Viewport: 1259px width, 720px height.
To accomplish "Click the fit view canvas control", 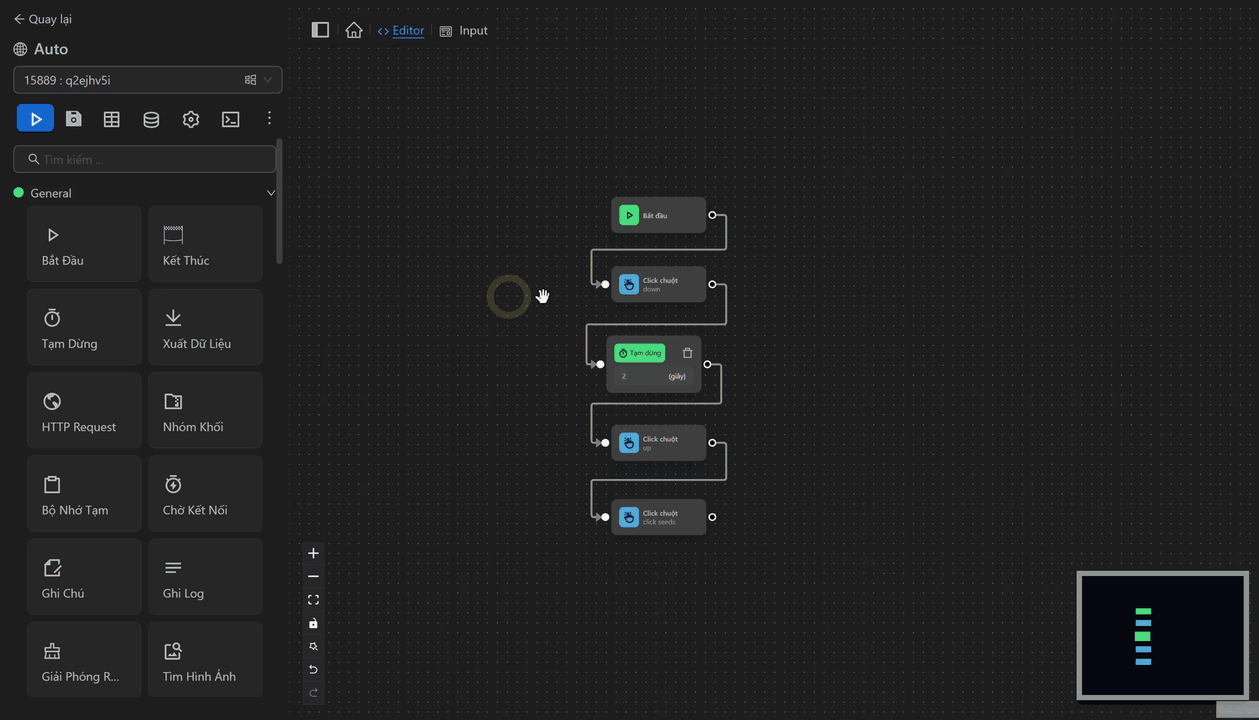I will point(313,600).
